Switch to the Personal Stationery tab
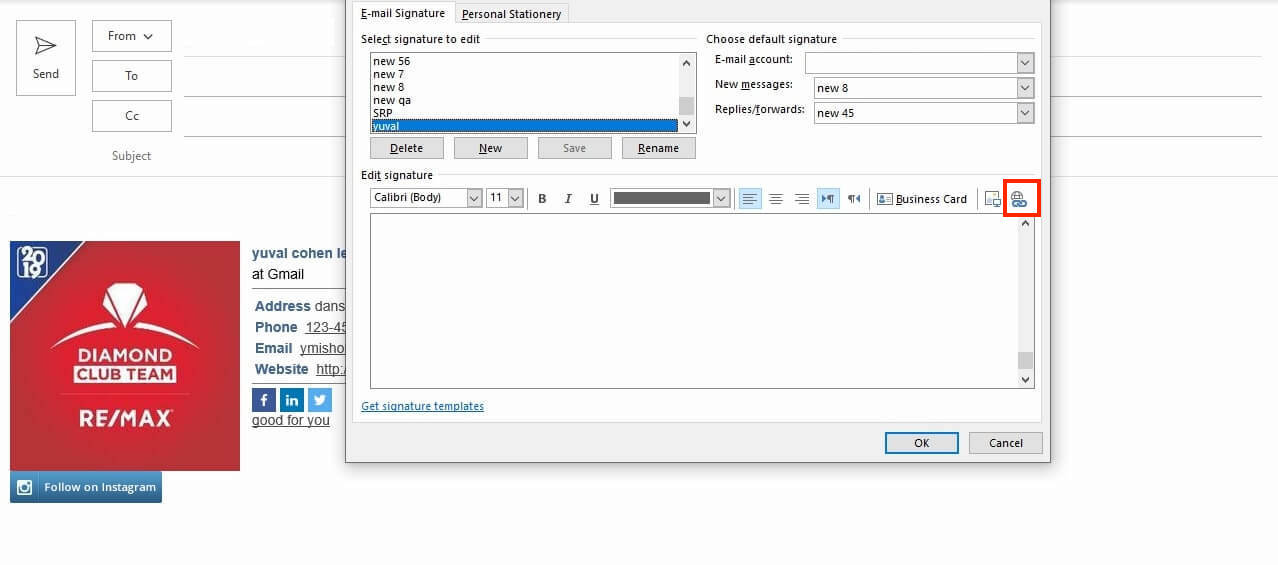The image size is (1278, 565). (512, 14)
